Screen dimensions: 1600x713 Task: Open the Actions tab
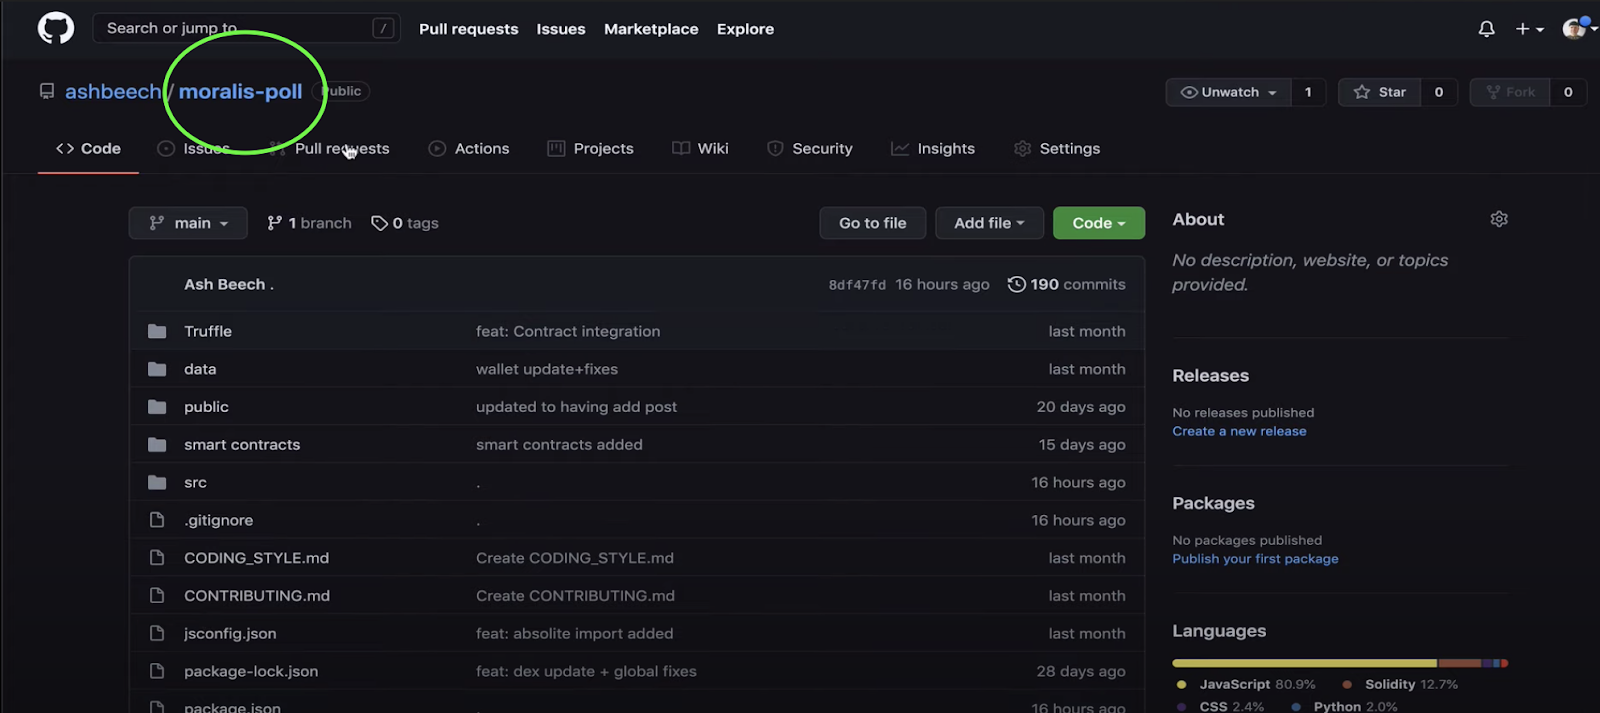[469, 148]
